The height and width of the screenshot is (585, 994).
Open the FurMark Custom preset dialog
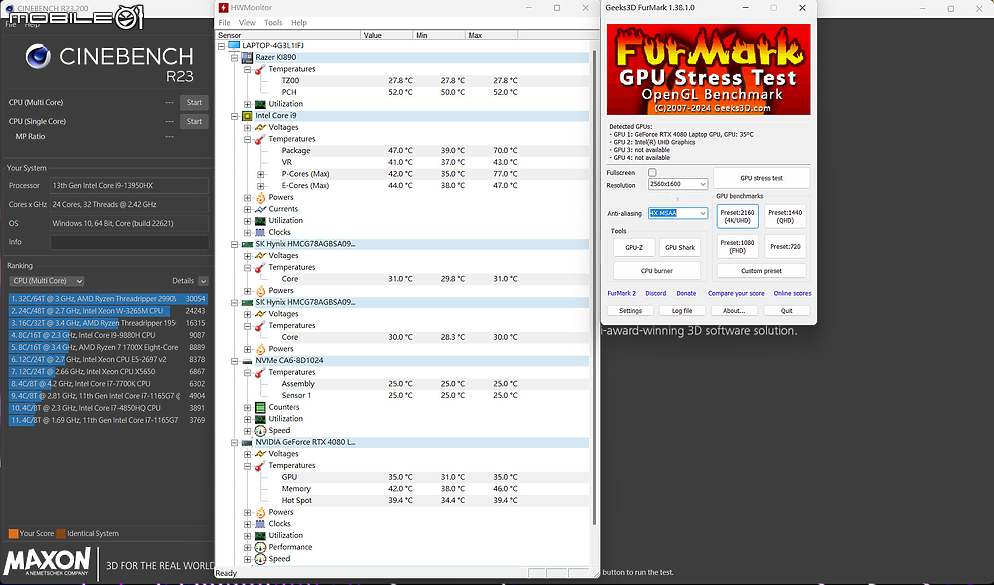761,271
